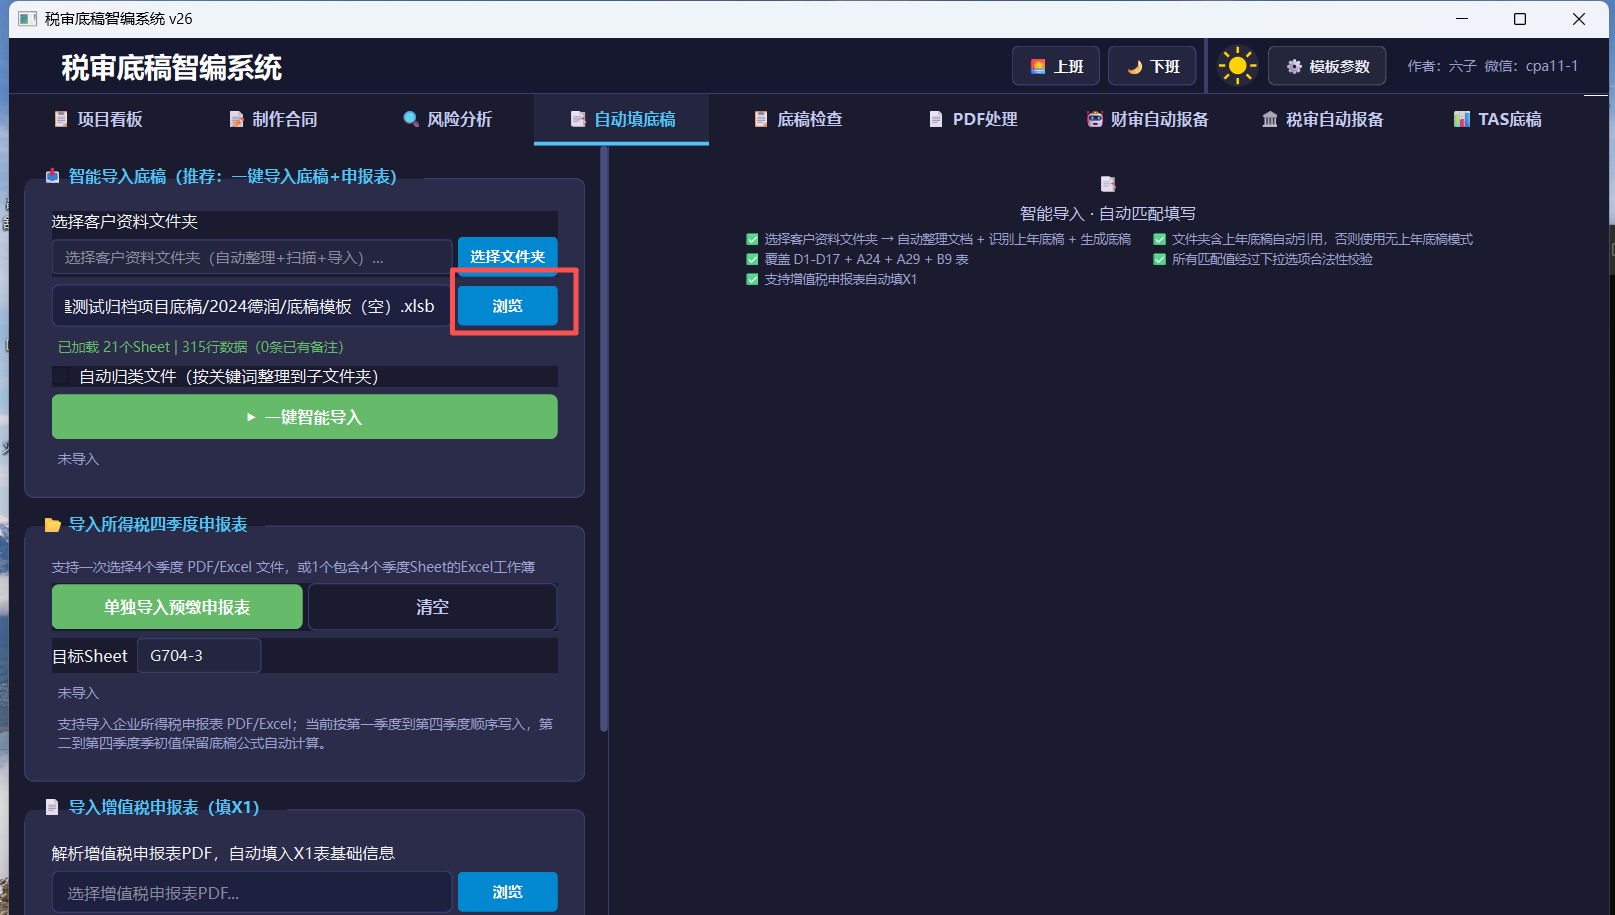Enable 自动归类文件 checkbox

click(62, 377)
